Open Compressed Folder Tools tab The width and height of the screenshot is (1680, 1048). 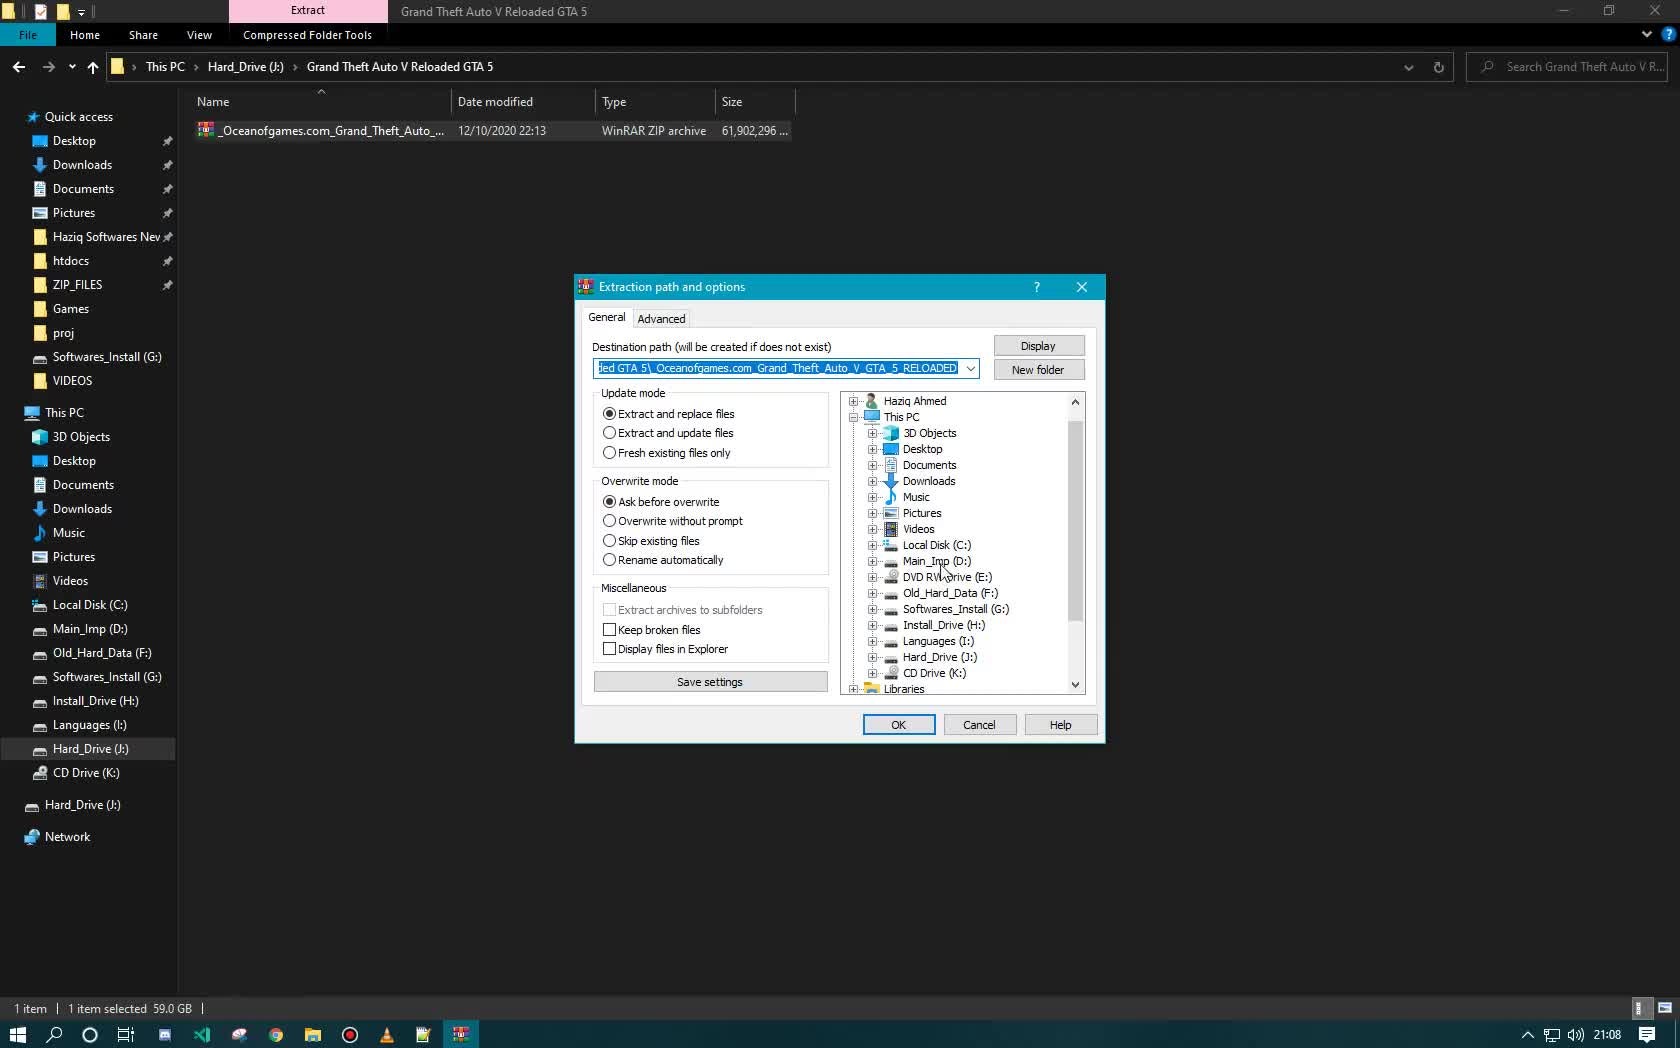(x=307, y=35)
